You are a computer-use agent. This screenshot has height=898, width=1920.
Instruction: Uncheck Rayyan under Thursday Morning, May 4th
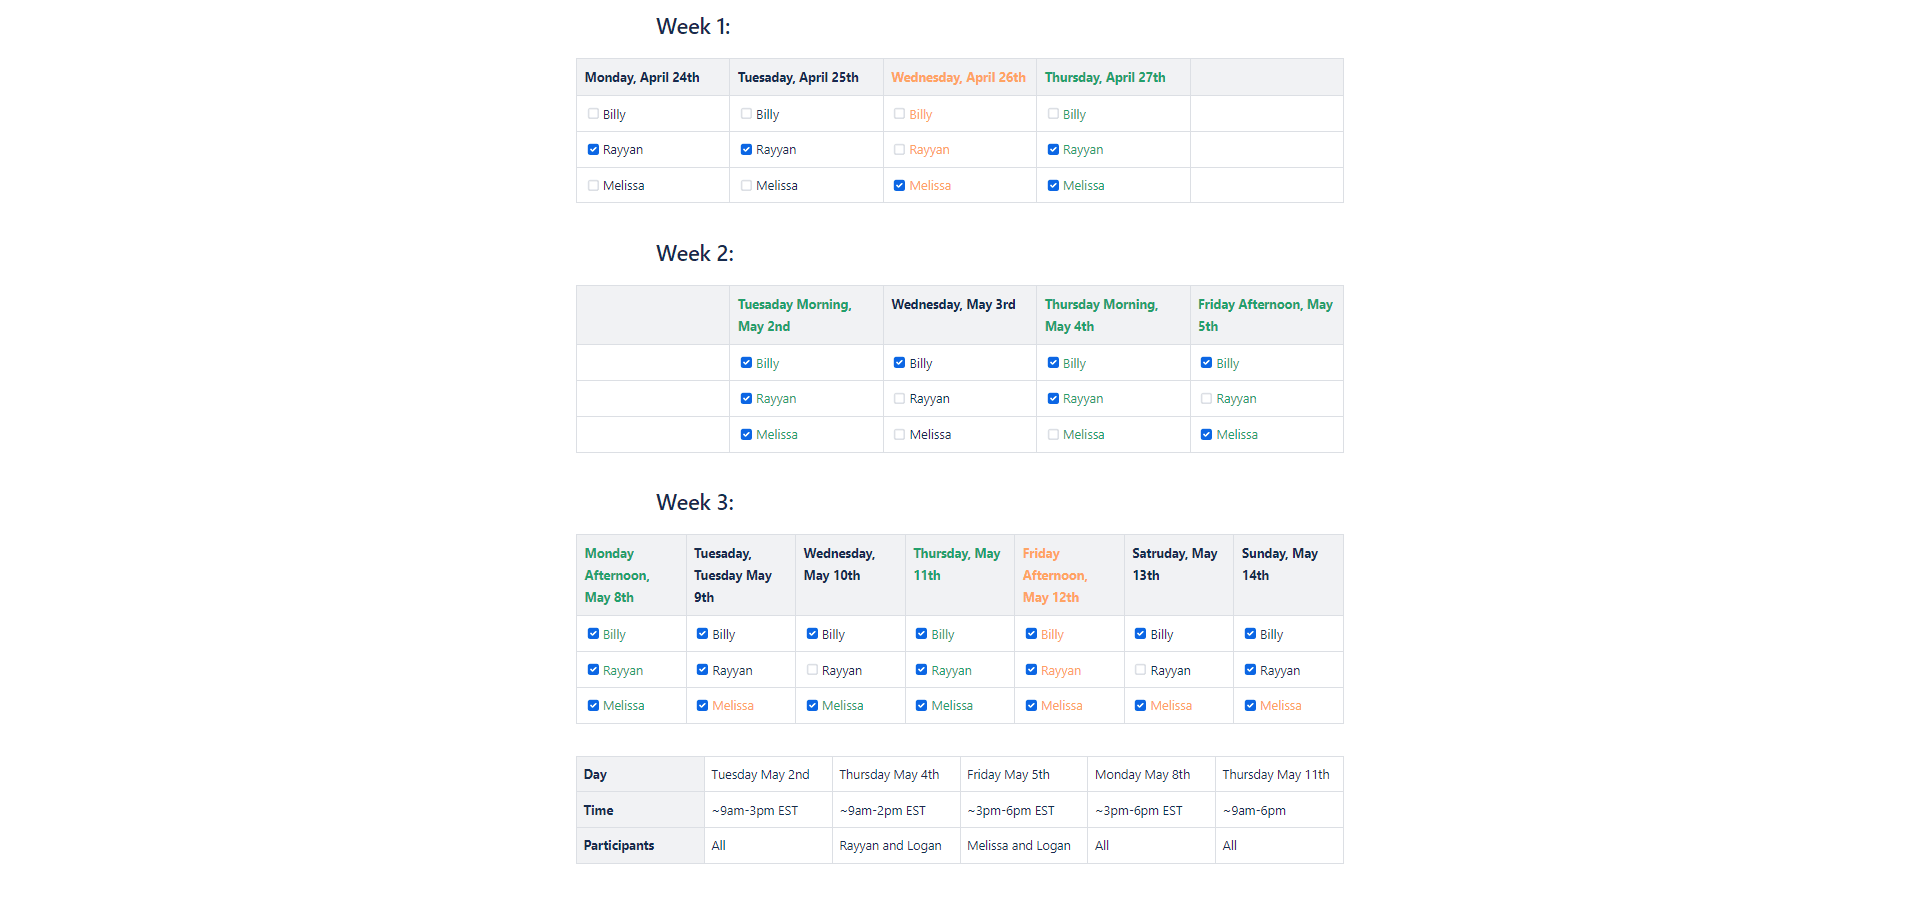[x=1053, y=398]
